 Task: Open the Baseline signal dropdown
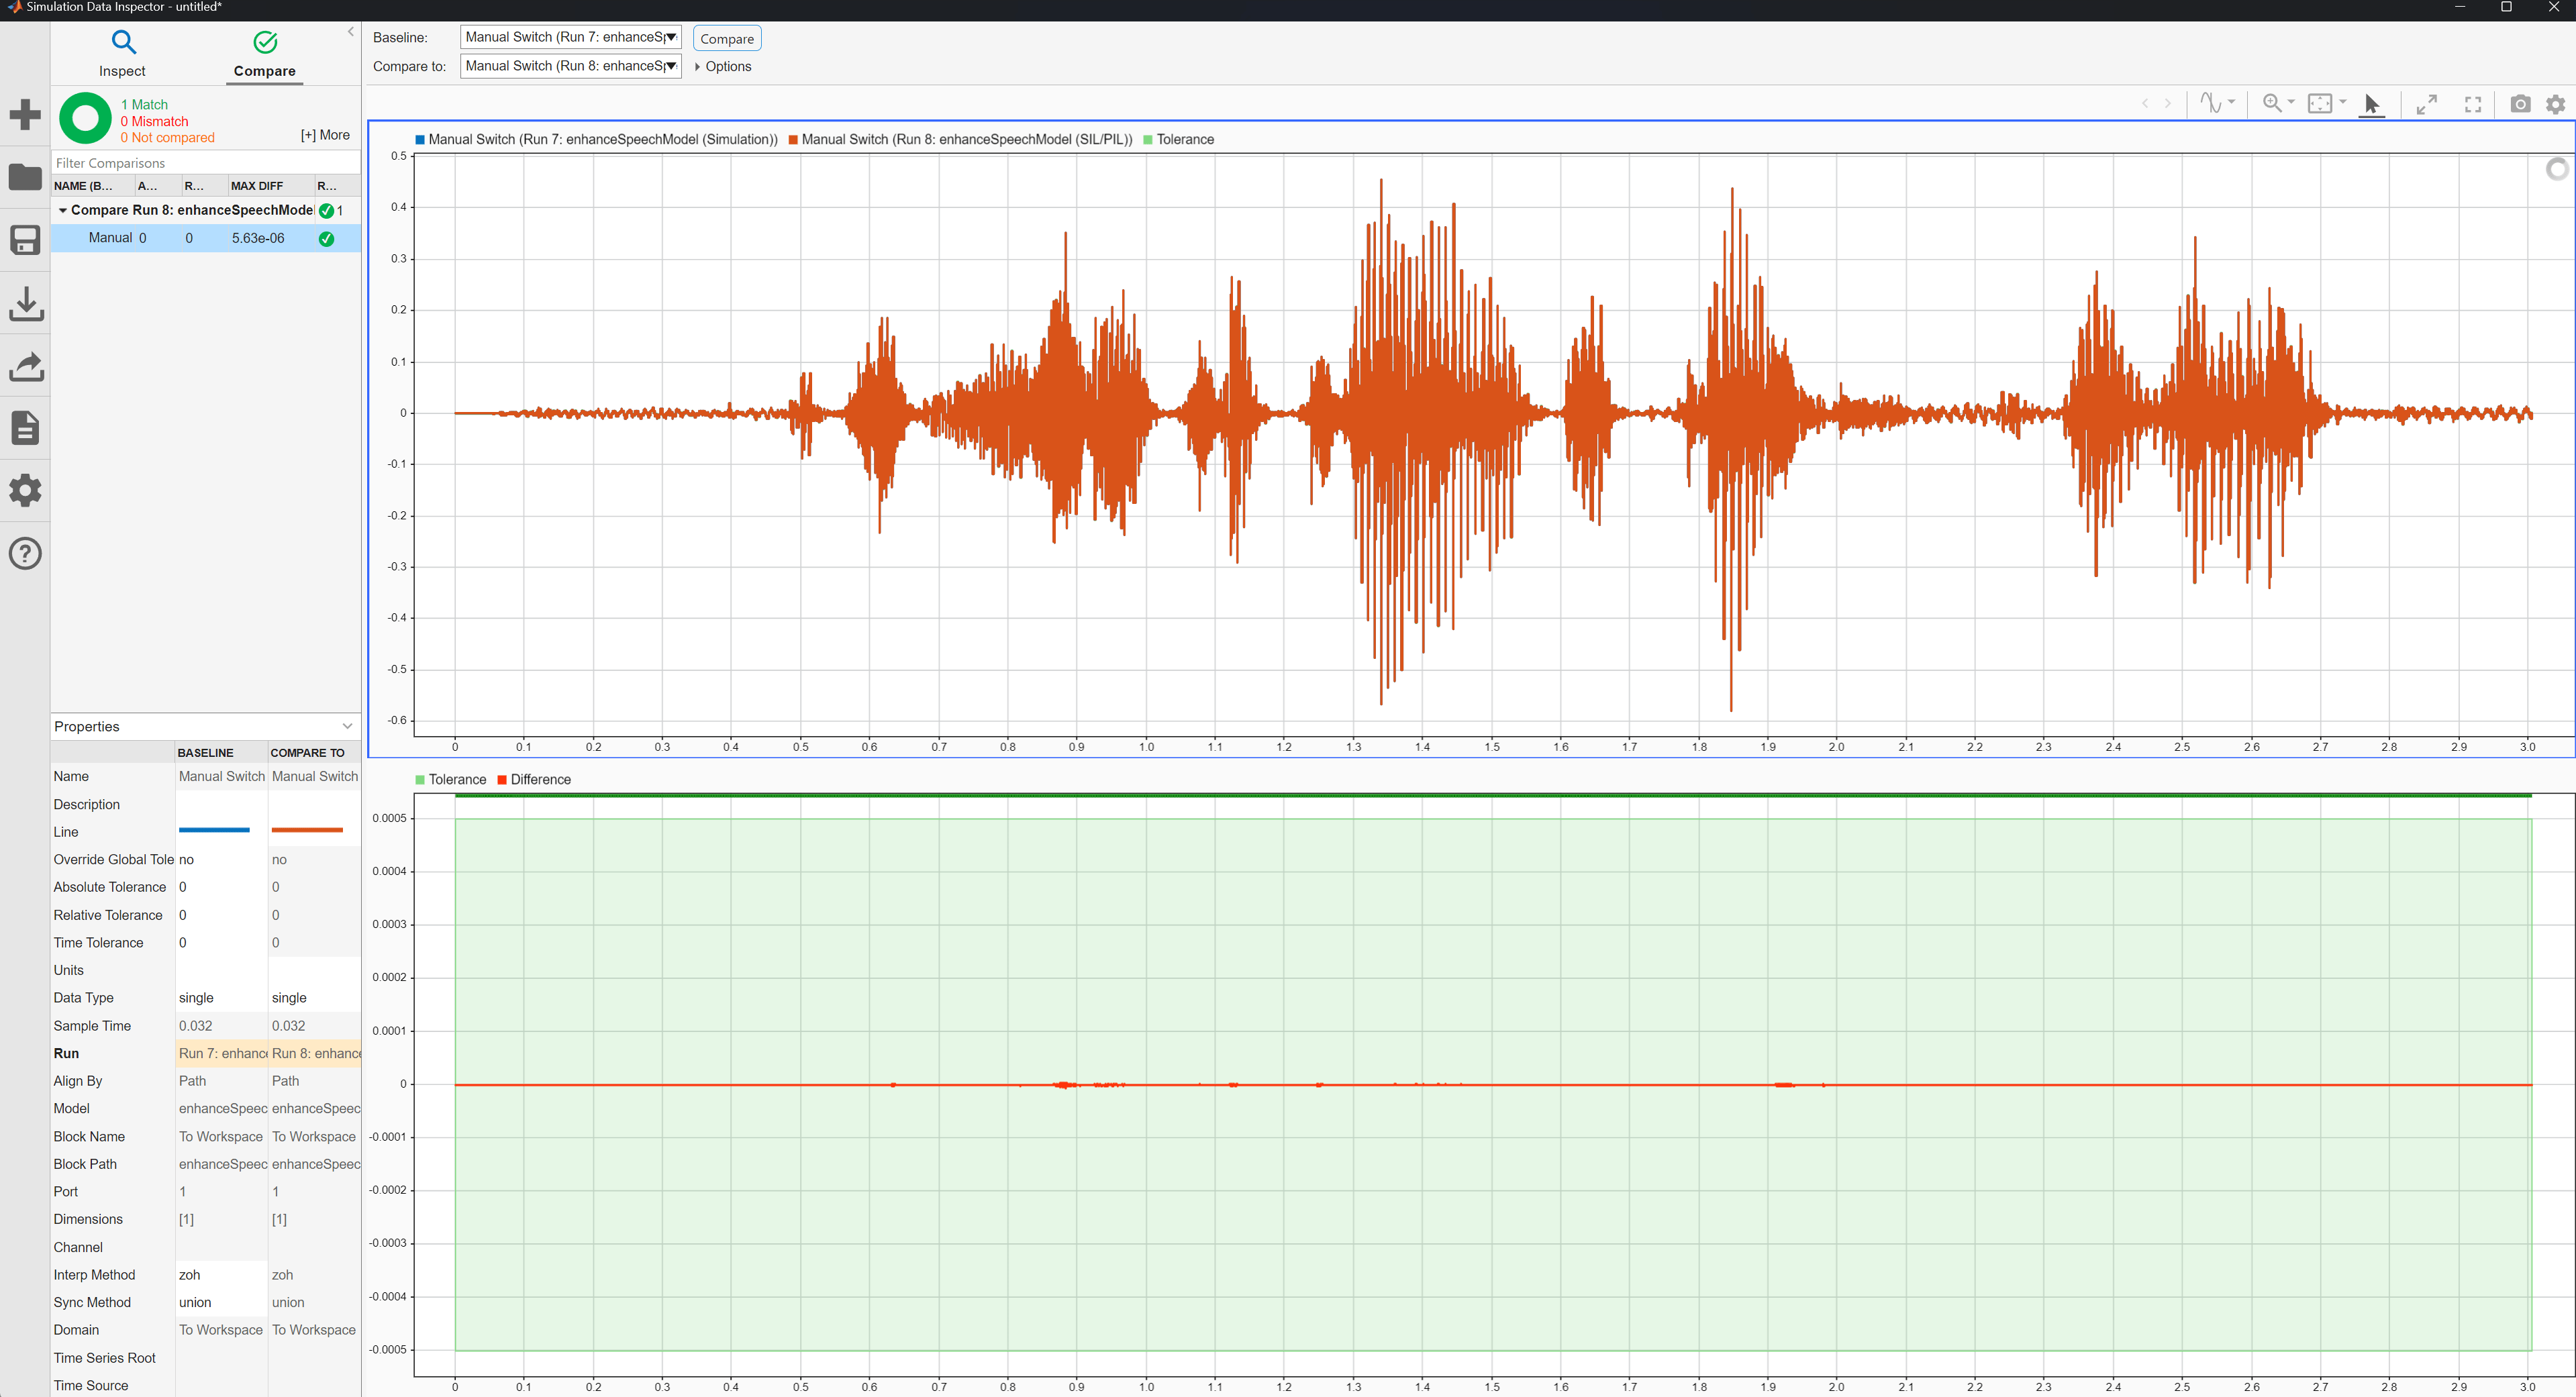point(570,37)
